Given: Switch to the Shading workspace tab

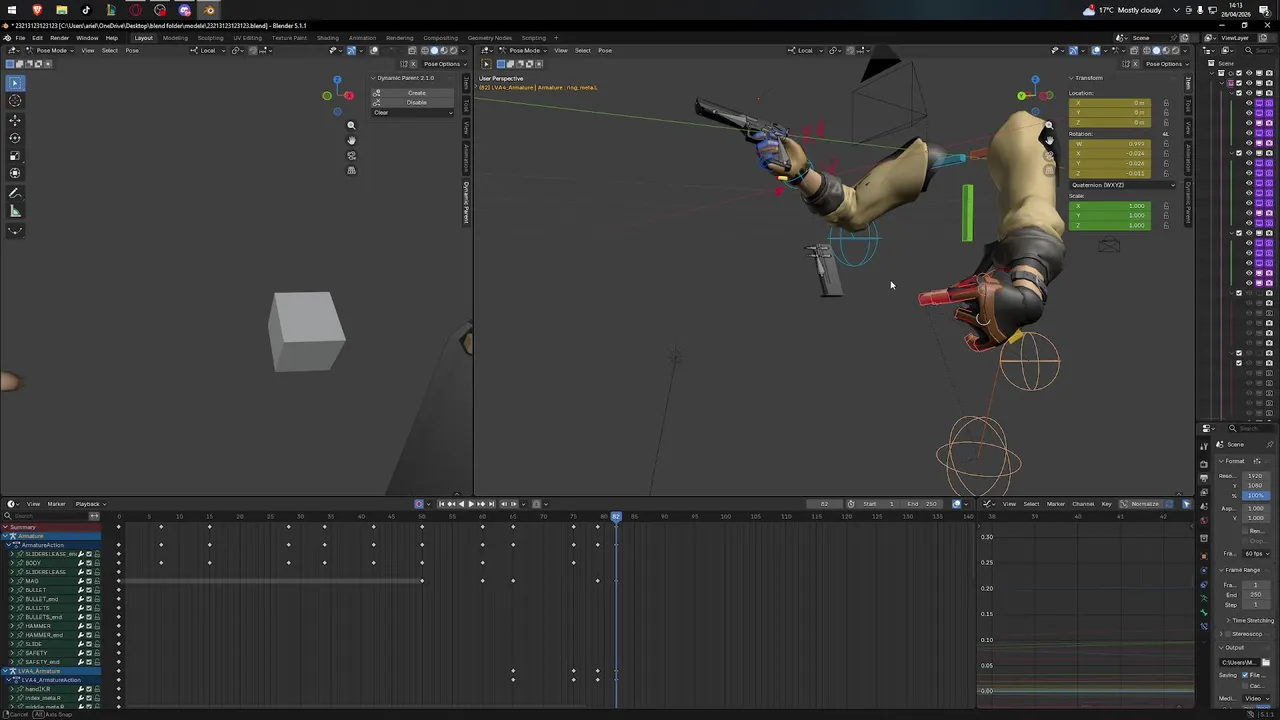Looking at the screenshot, I should 328,38.
